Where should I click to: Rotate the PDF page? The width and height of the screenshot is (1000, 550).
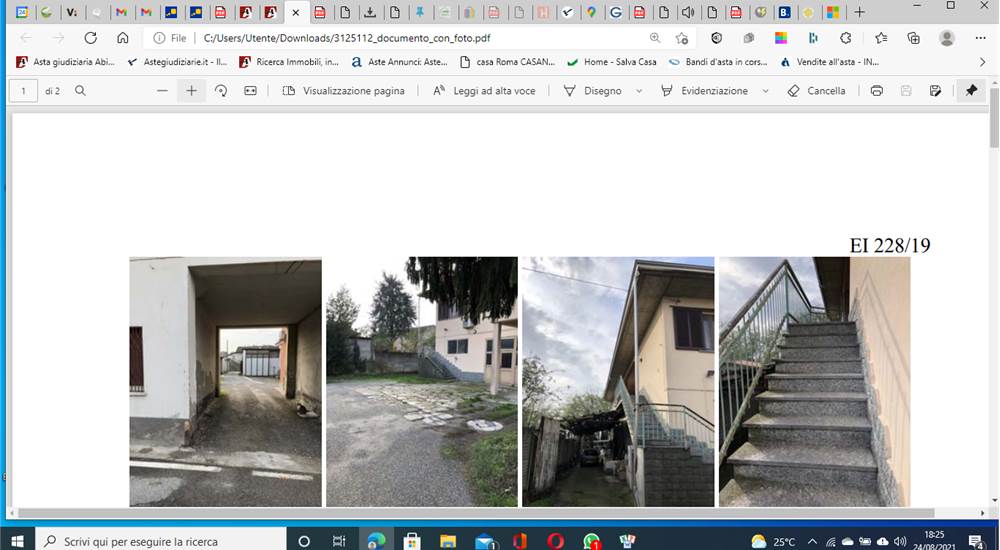pos(221,91)
